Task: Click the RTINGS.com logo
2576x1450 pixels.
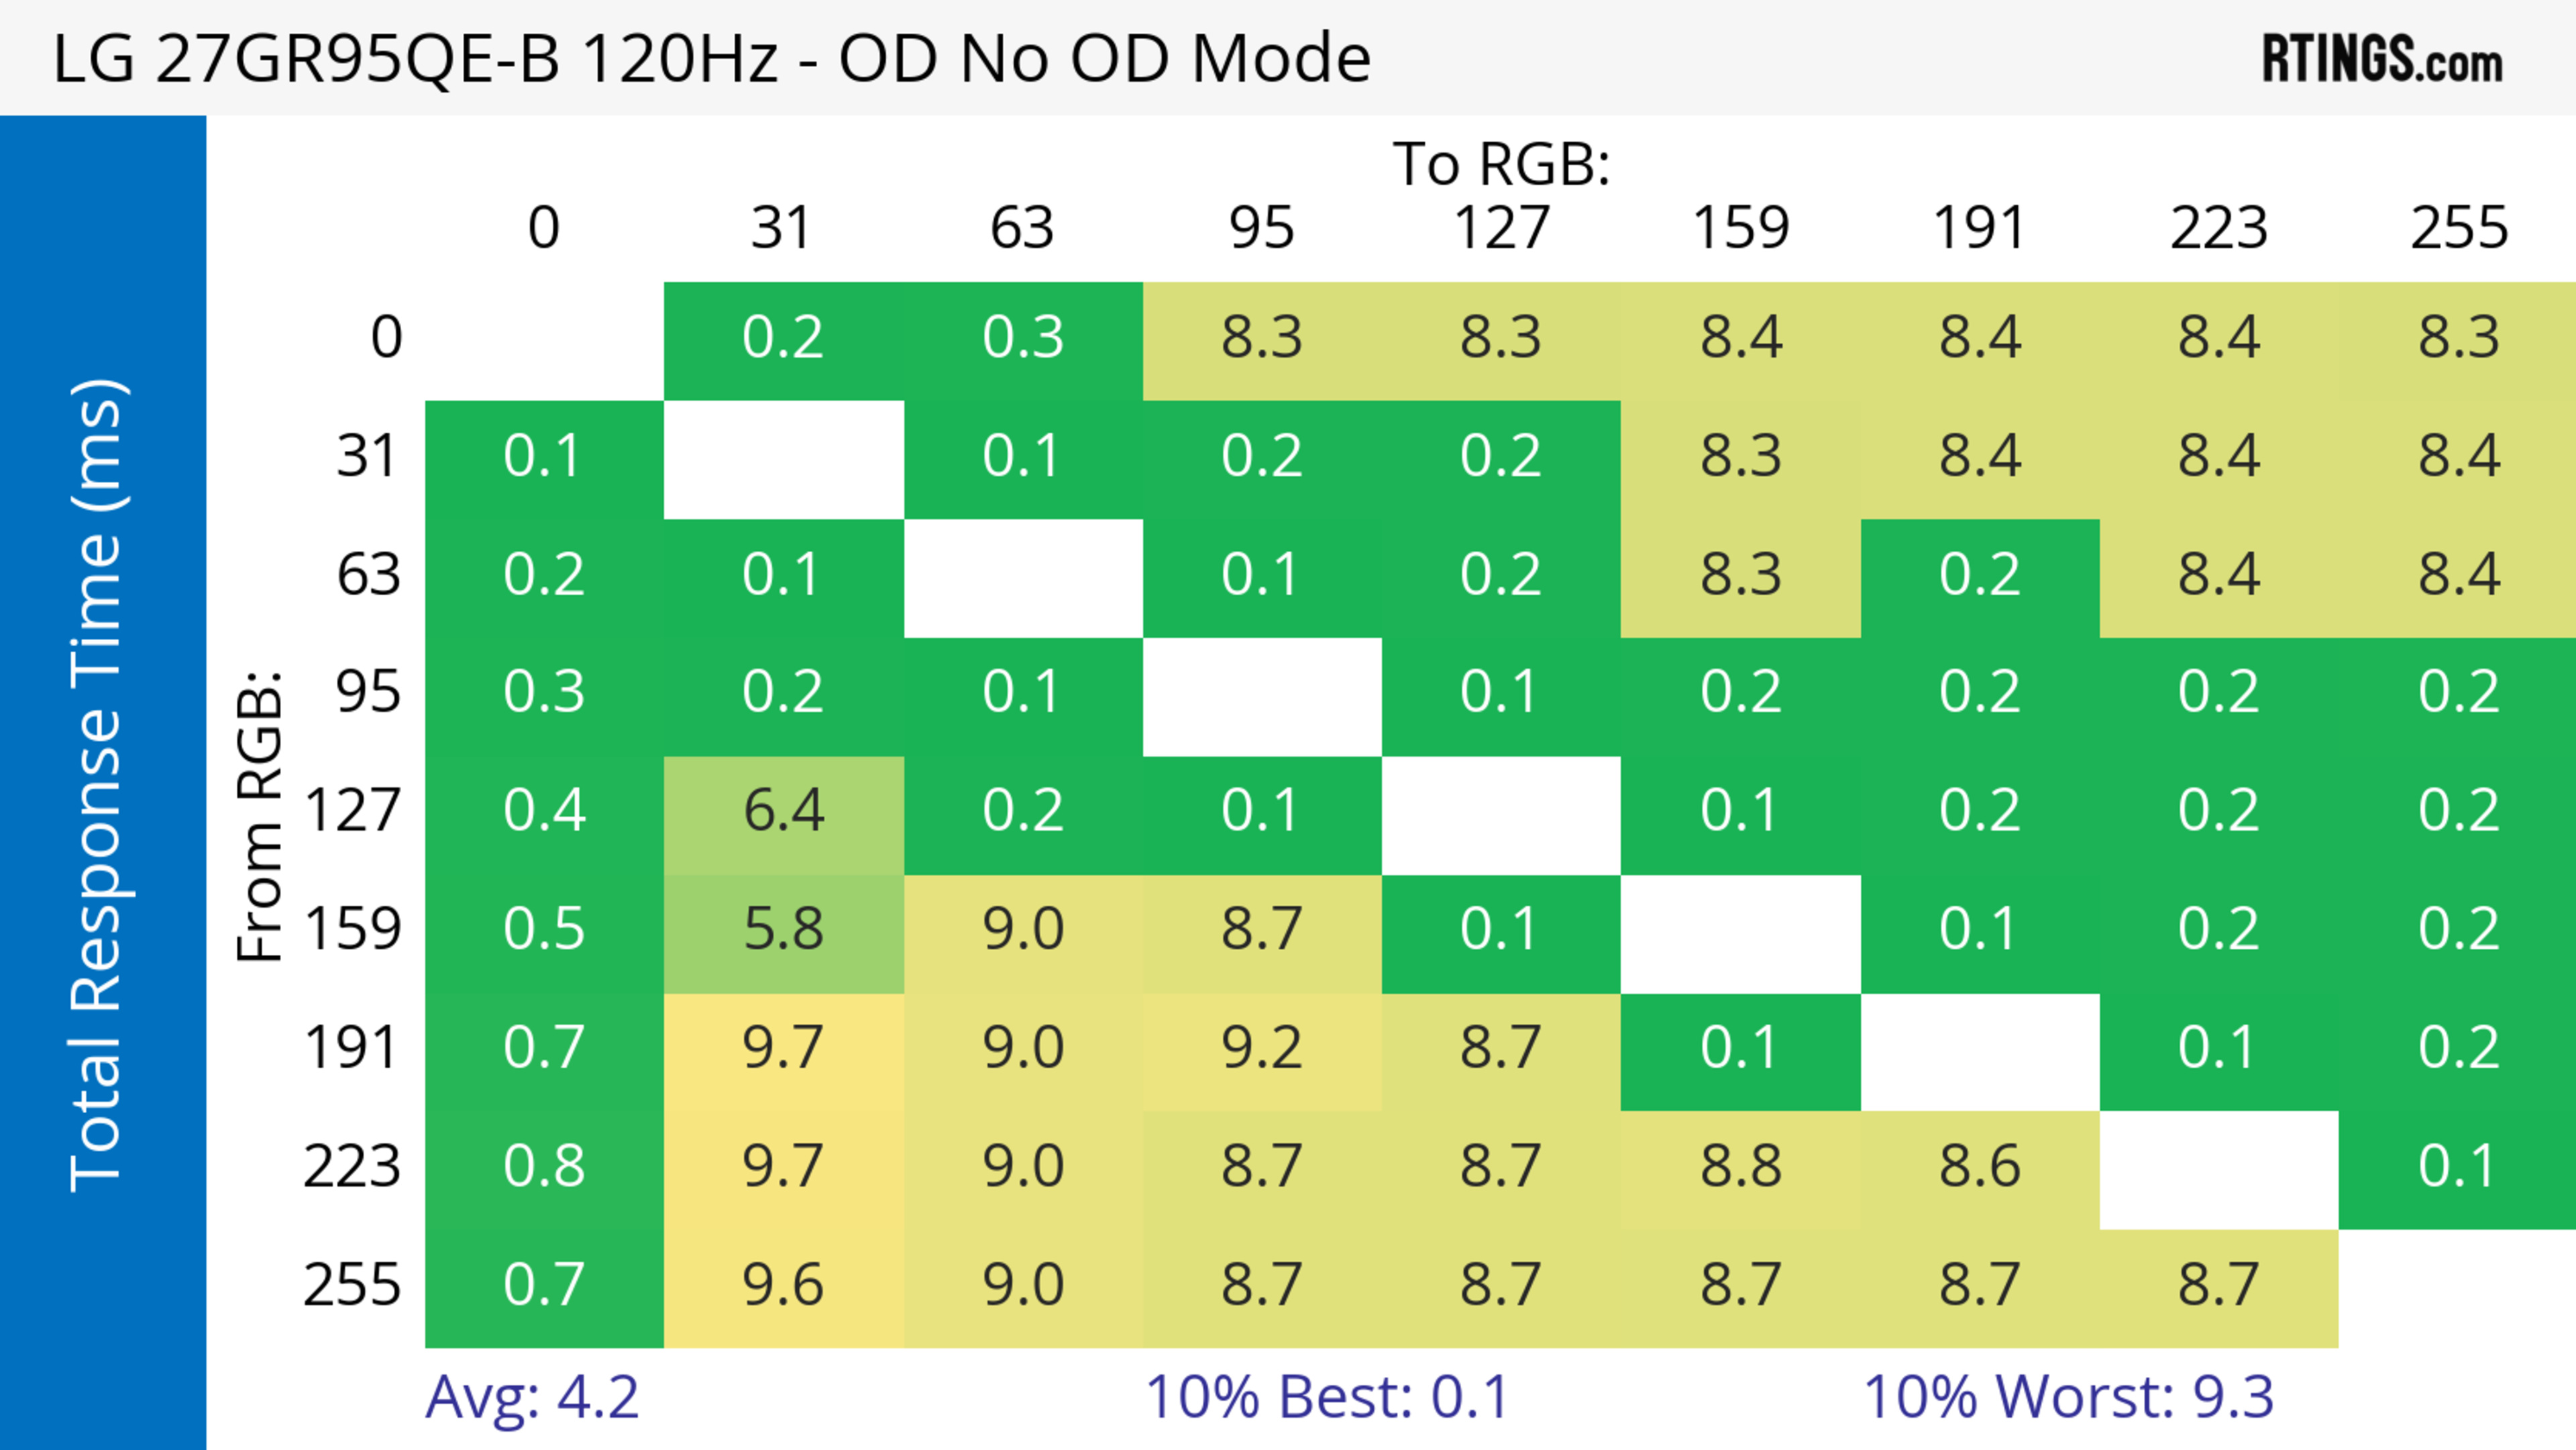Action: (x=2382, y=59)
